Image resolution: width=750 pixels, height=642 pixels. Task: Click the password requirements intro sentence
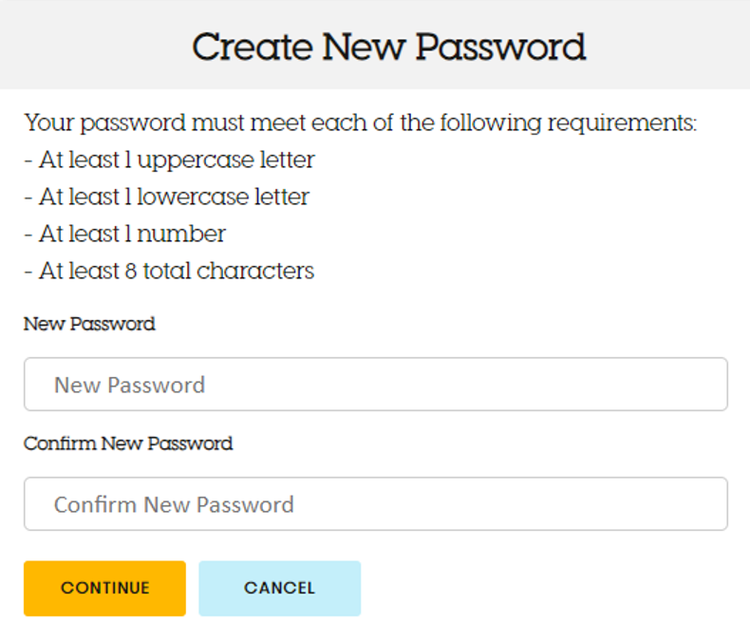coord(360,123)
